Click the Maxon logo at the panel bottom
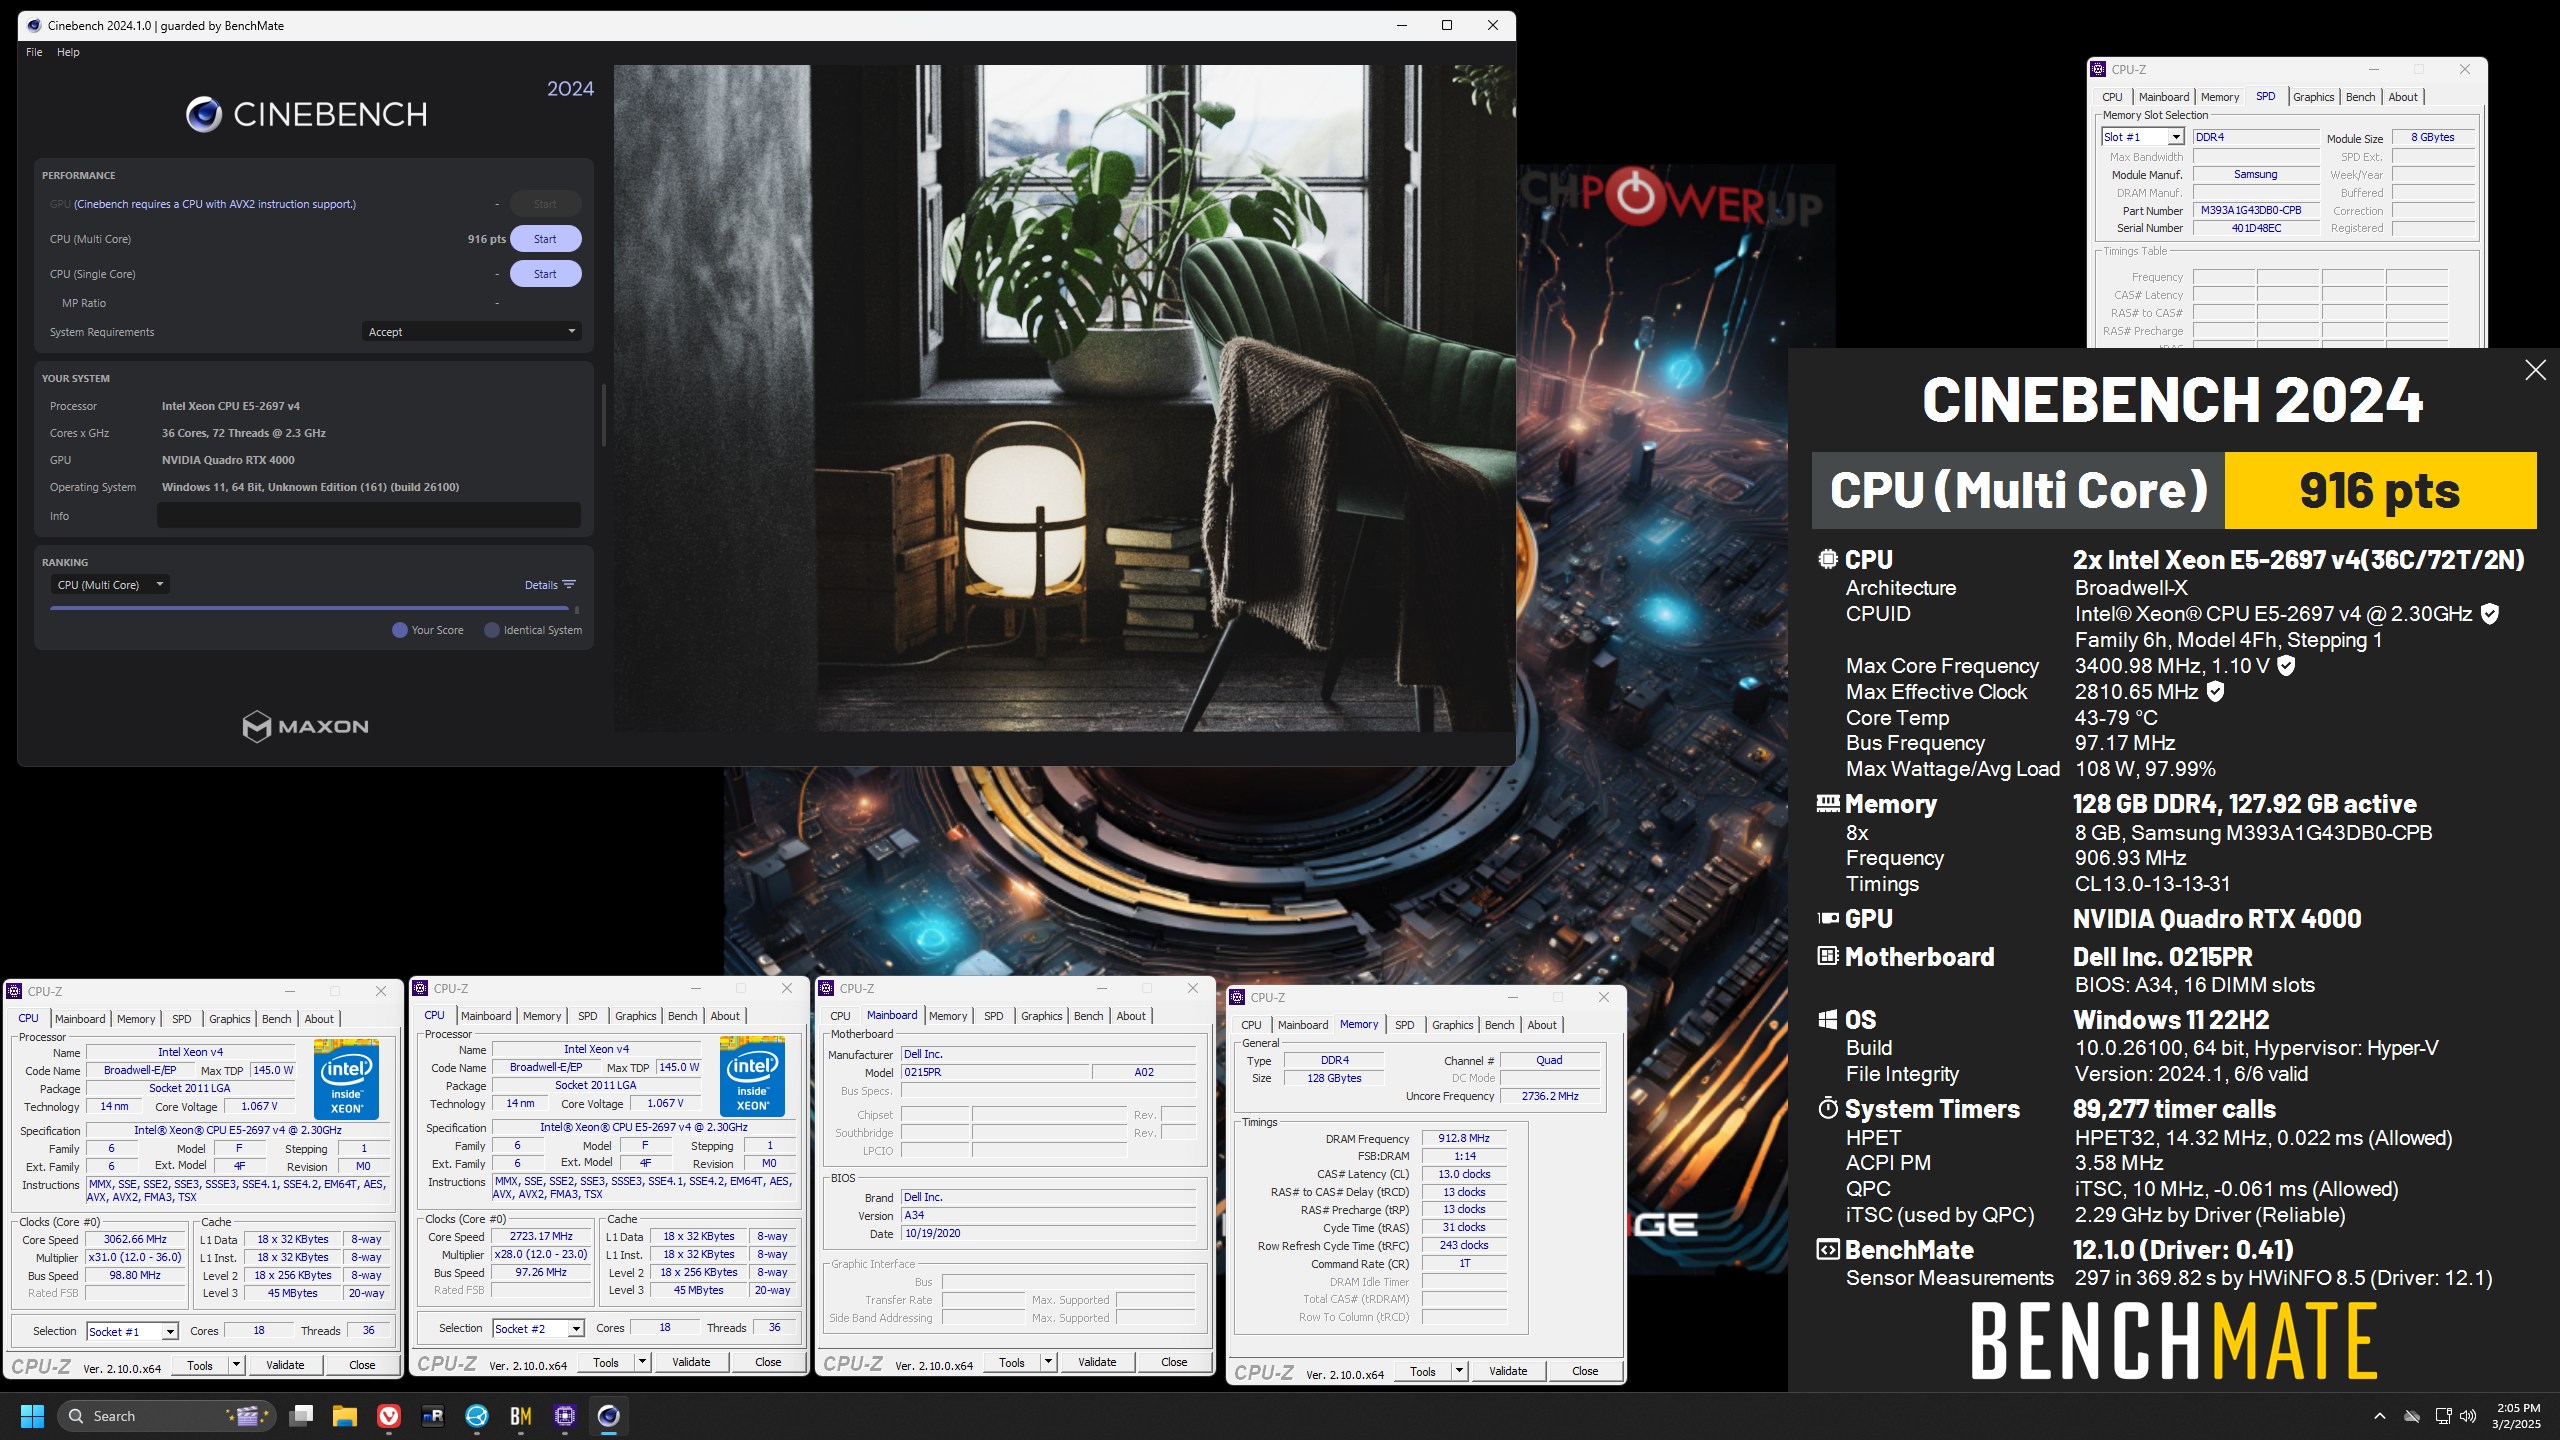2560x1440 pixels. point(306,726)
